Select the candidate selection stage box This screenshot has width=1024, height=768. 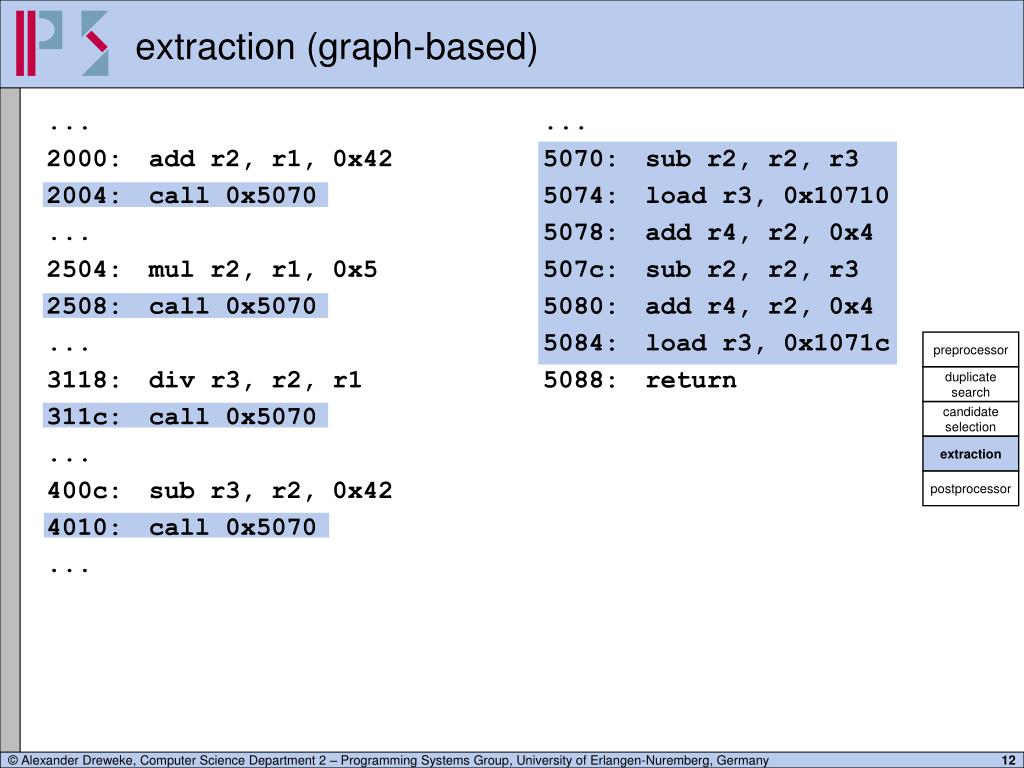[970, 419]
